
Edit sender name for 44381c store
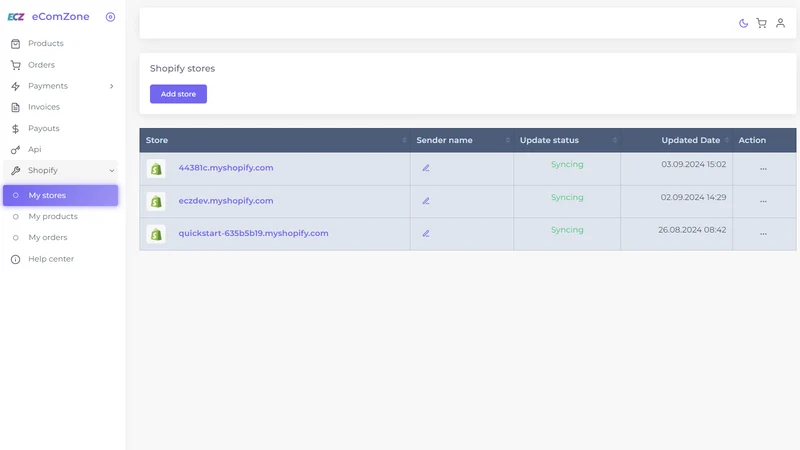coord(426,168)
